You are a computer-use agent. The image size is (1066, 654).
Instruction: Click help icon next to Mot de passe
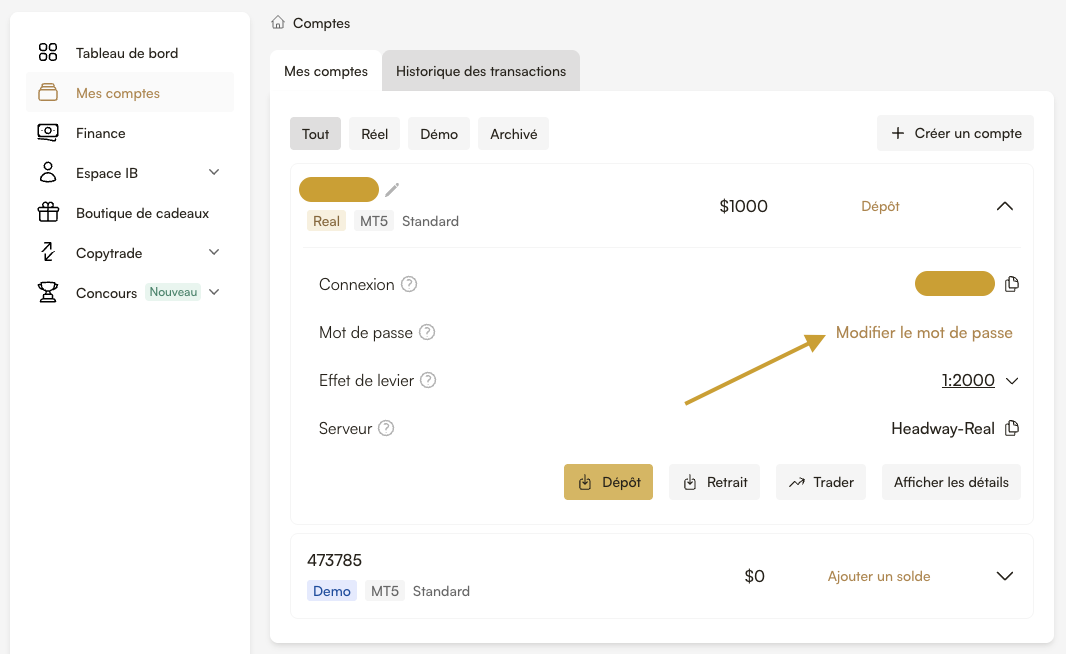(x=427, y=332)
